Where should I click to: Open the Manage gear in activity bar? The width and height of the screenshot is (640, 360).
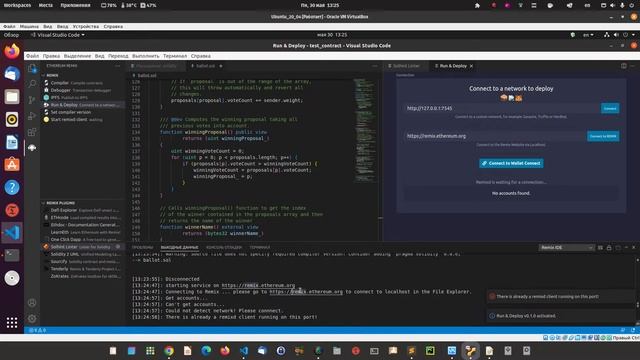32,318
